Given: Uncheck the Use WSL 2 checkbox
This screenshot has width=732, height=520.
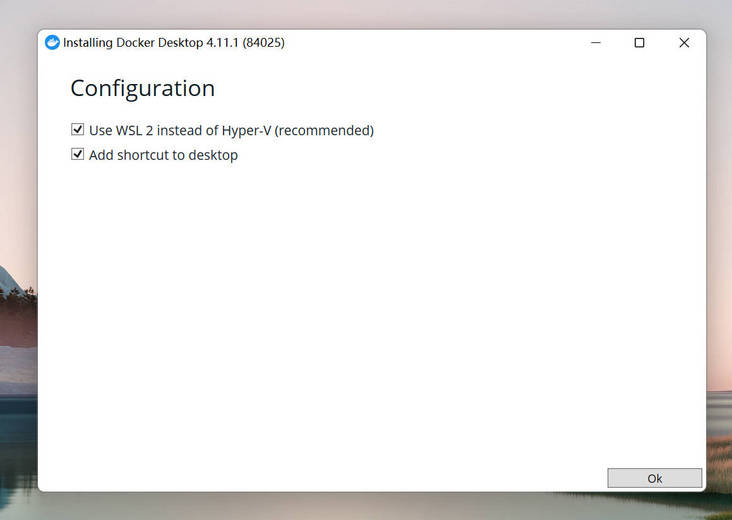Looking at the screenshot, I should pos(77,130).
